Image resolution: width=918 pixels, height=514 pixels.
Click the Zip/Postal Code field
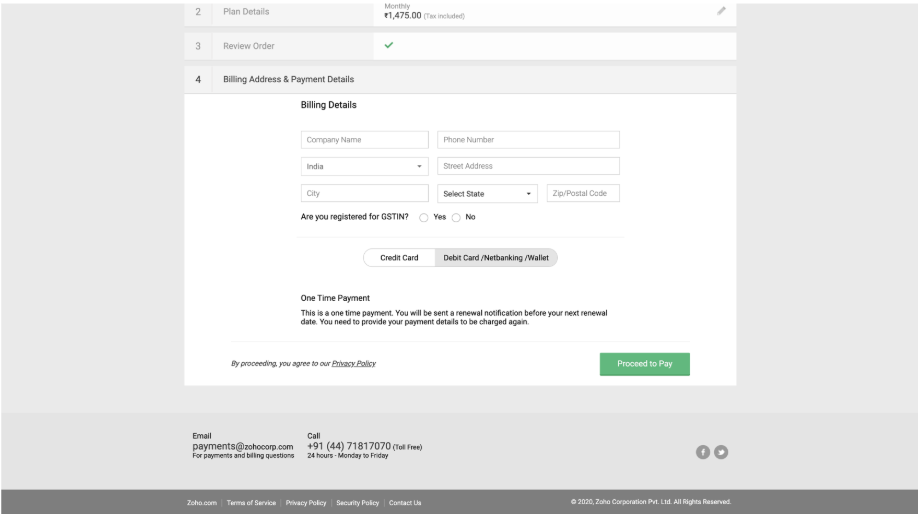click(x=583, y=194)
